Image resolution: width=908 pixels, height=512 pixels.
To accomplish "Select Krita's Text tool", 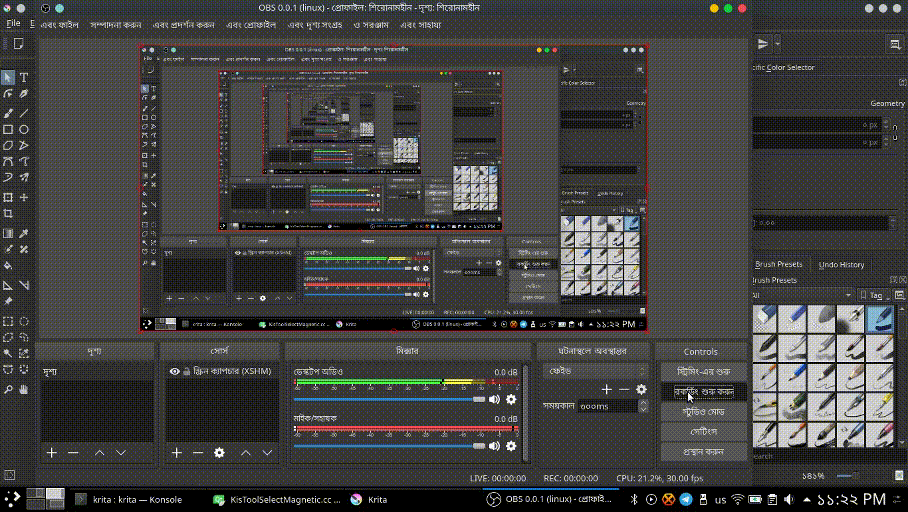I will pyautogui.click(x=24, y=78).
